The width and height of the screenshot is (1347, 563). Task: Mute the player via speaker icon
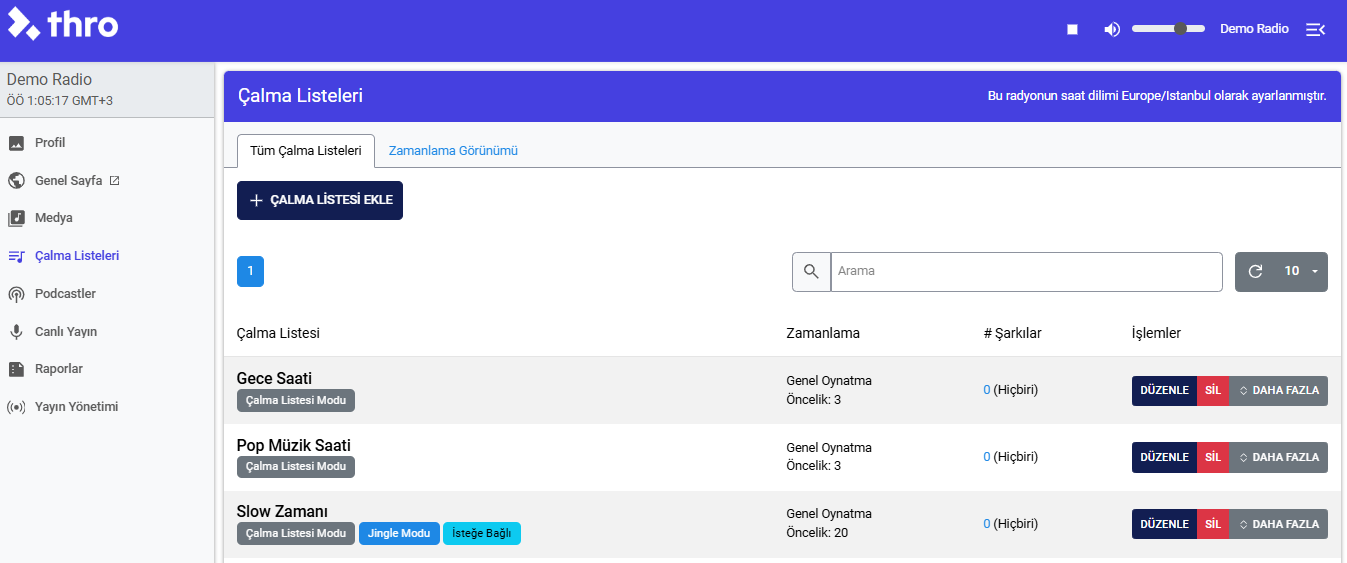(x=1112, y=30)
